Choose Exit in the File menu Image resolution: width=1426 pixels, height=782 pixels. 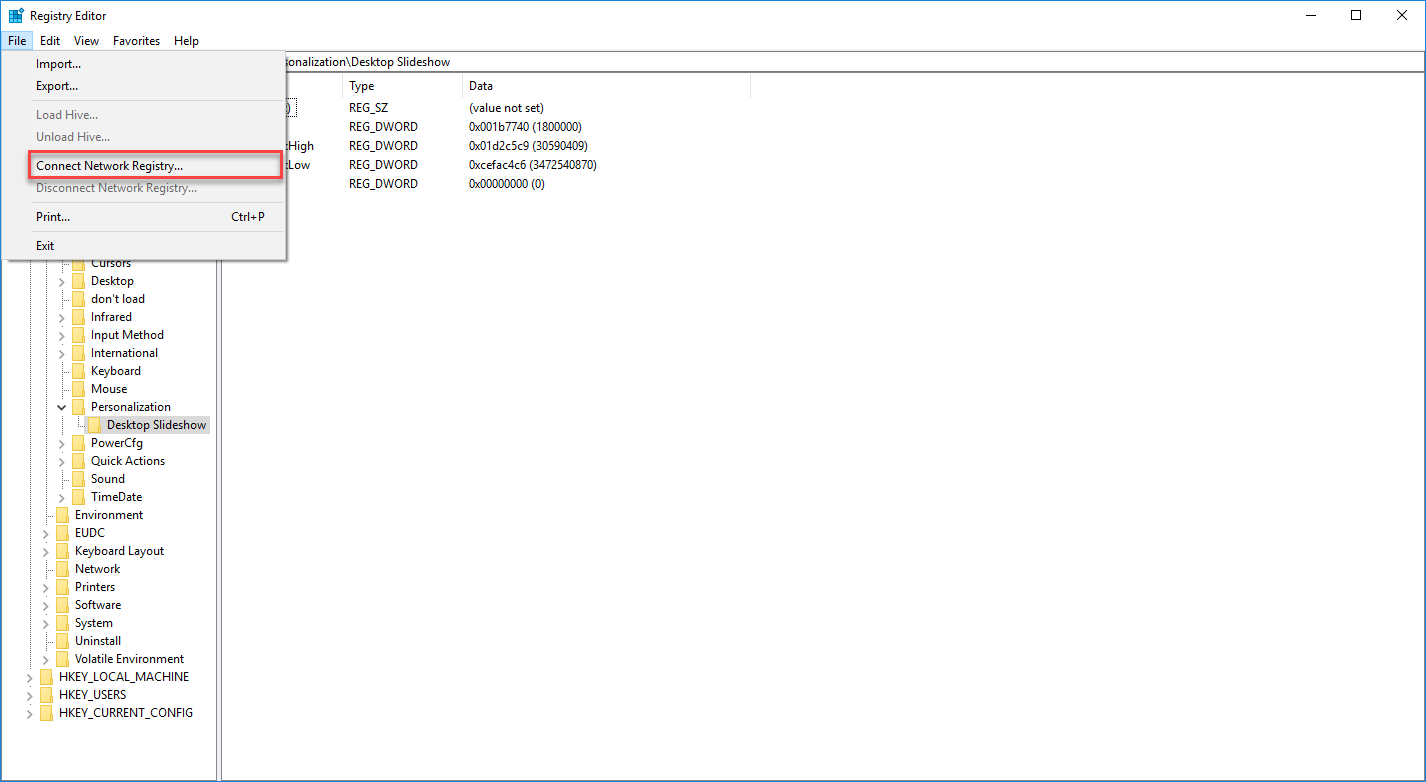[45, 246]
